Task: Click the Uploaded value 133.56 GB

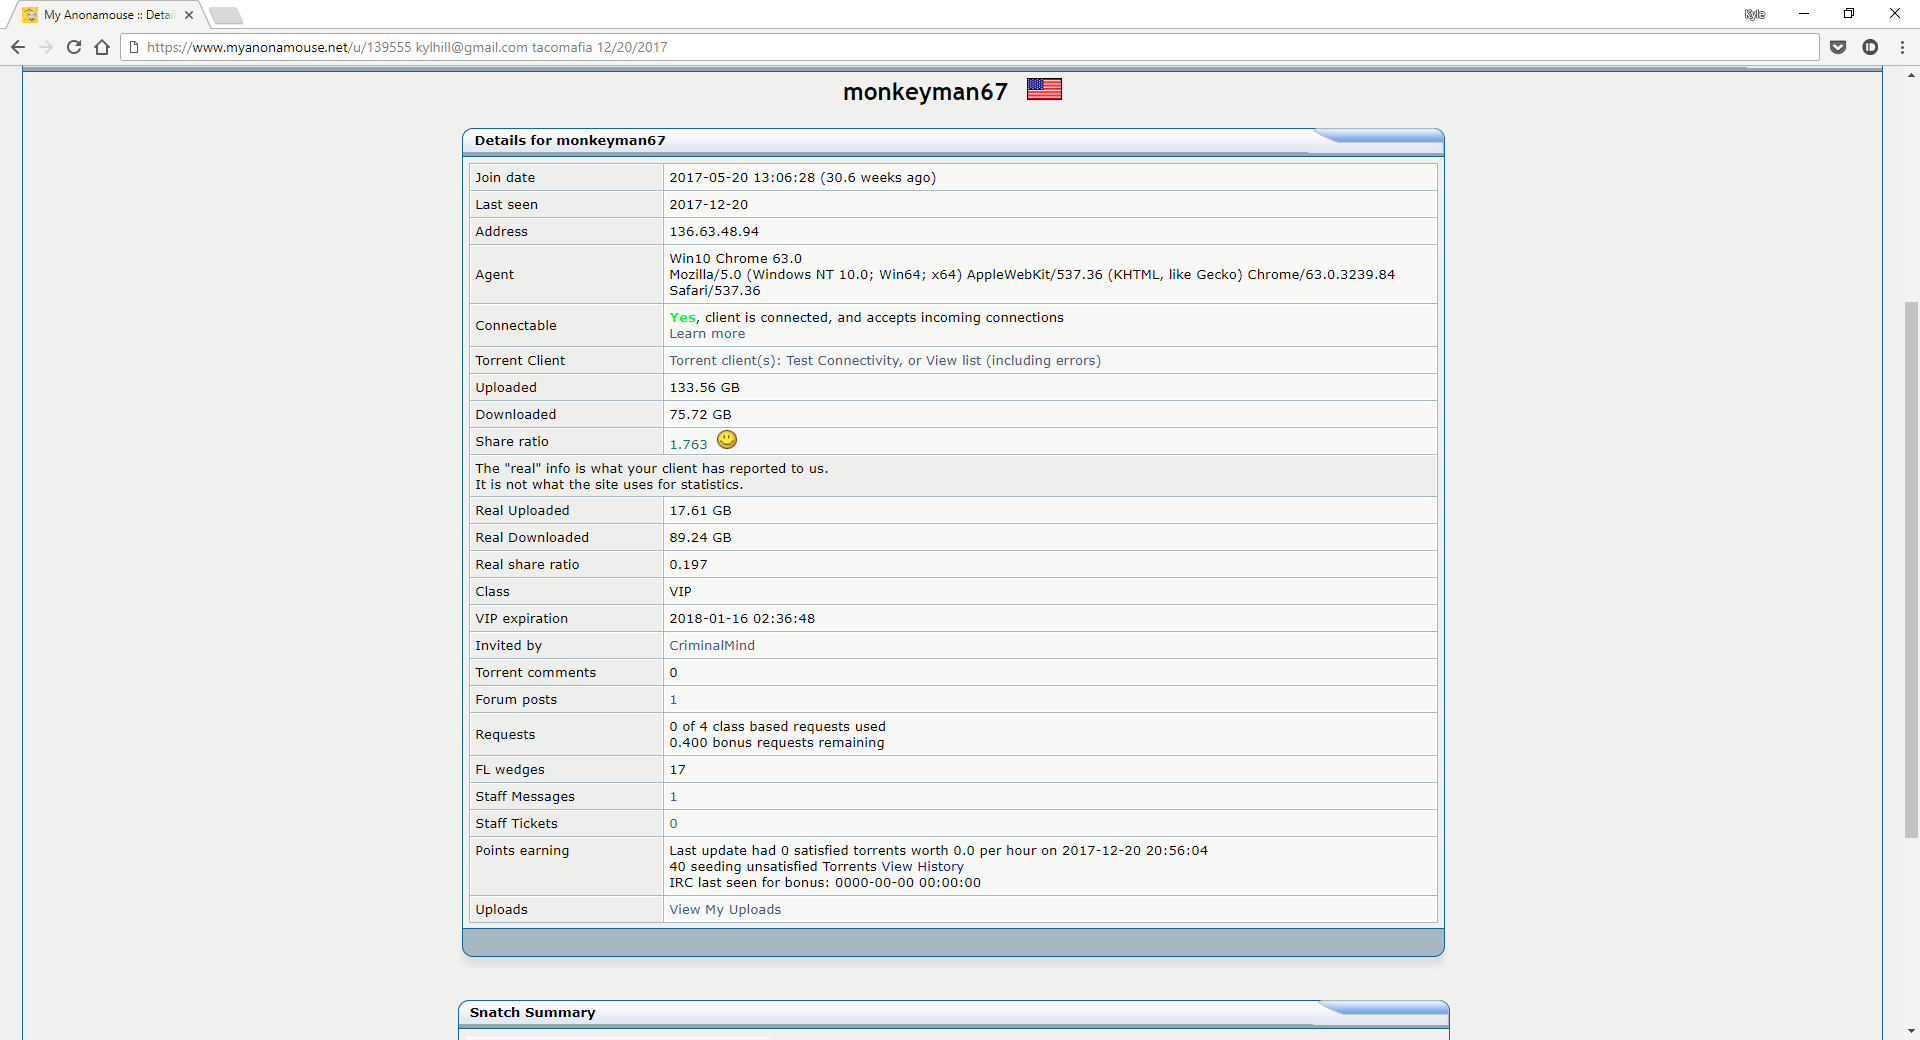Action: pyautogui.click(x=705, y=388)
